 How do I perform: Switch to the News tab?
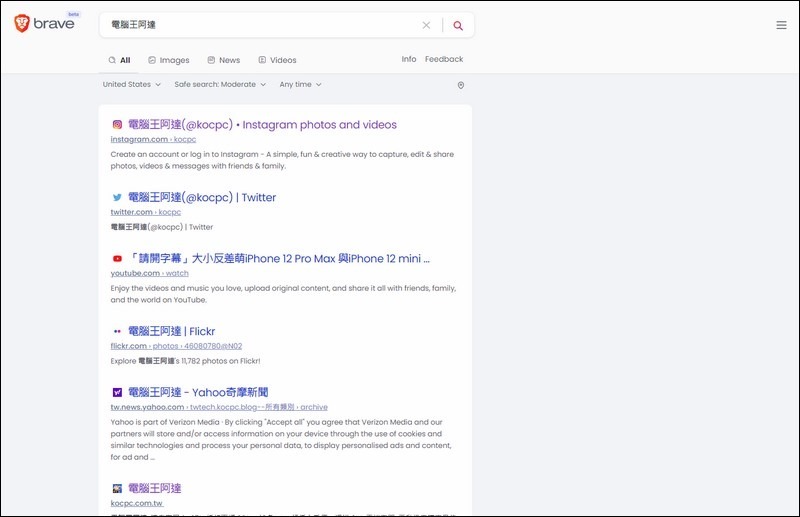223,60
